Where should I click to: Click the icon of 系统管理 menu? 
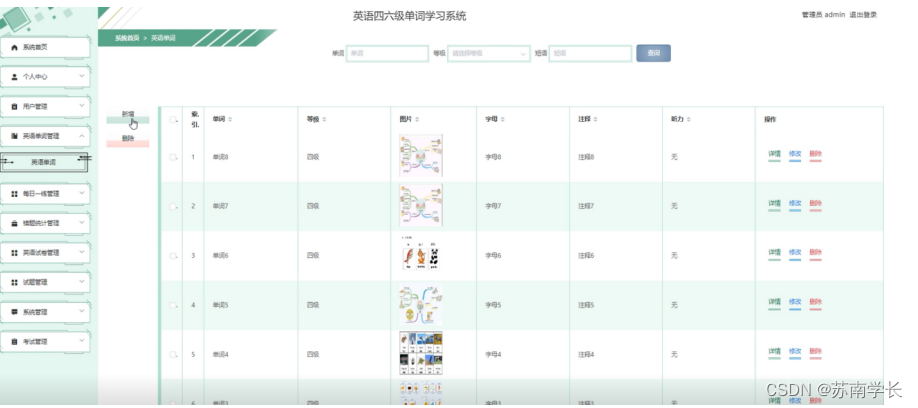point(15,312)
